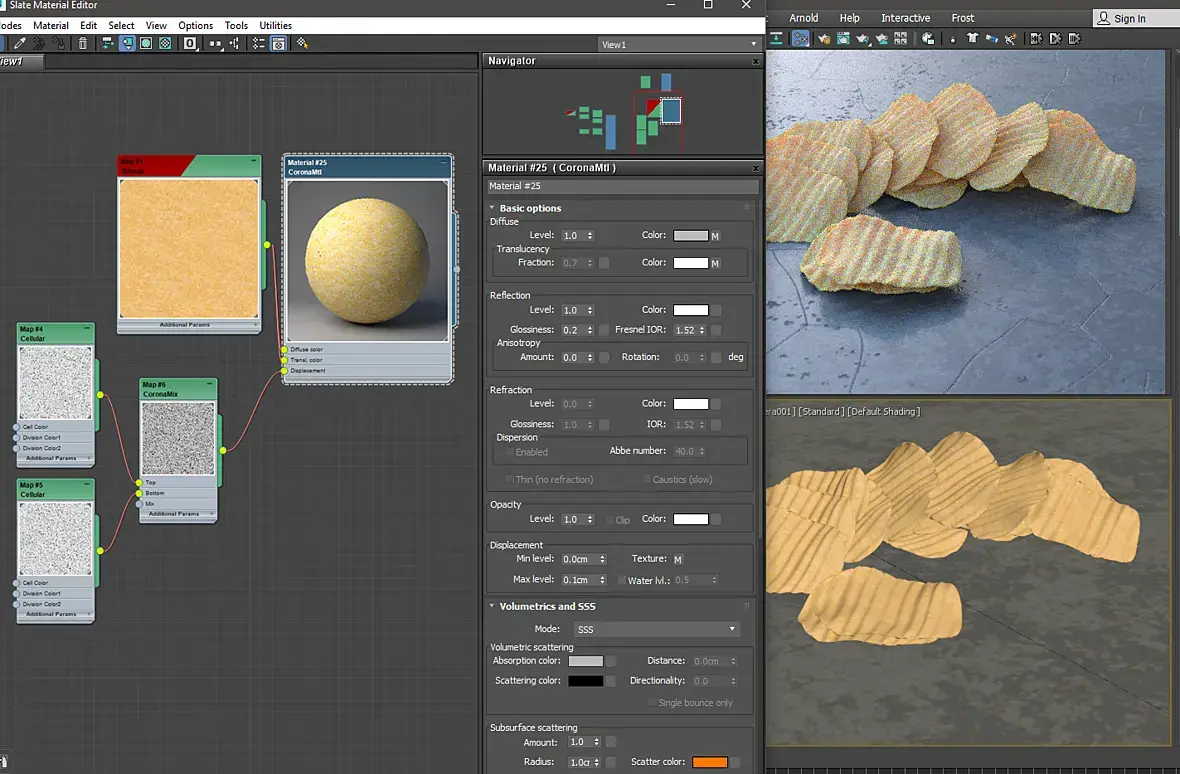
Task: Click the Displacement Texture M button
Action: (678, 560)
